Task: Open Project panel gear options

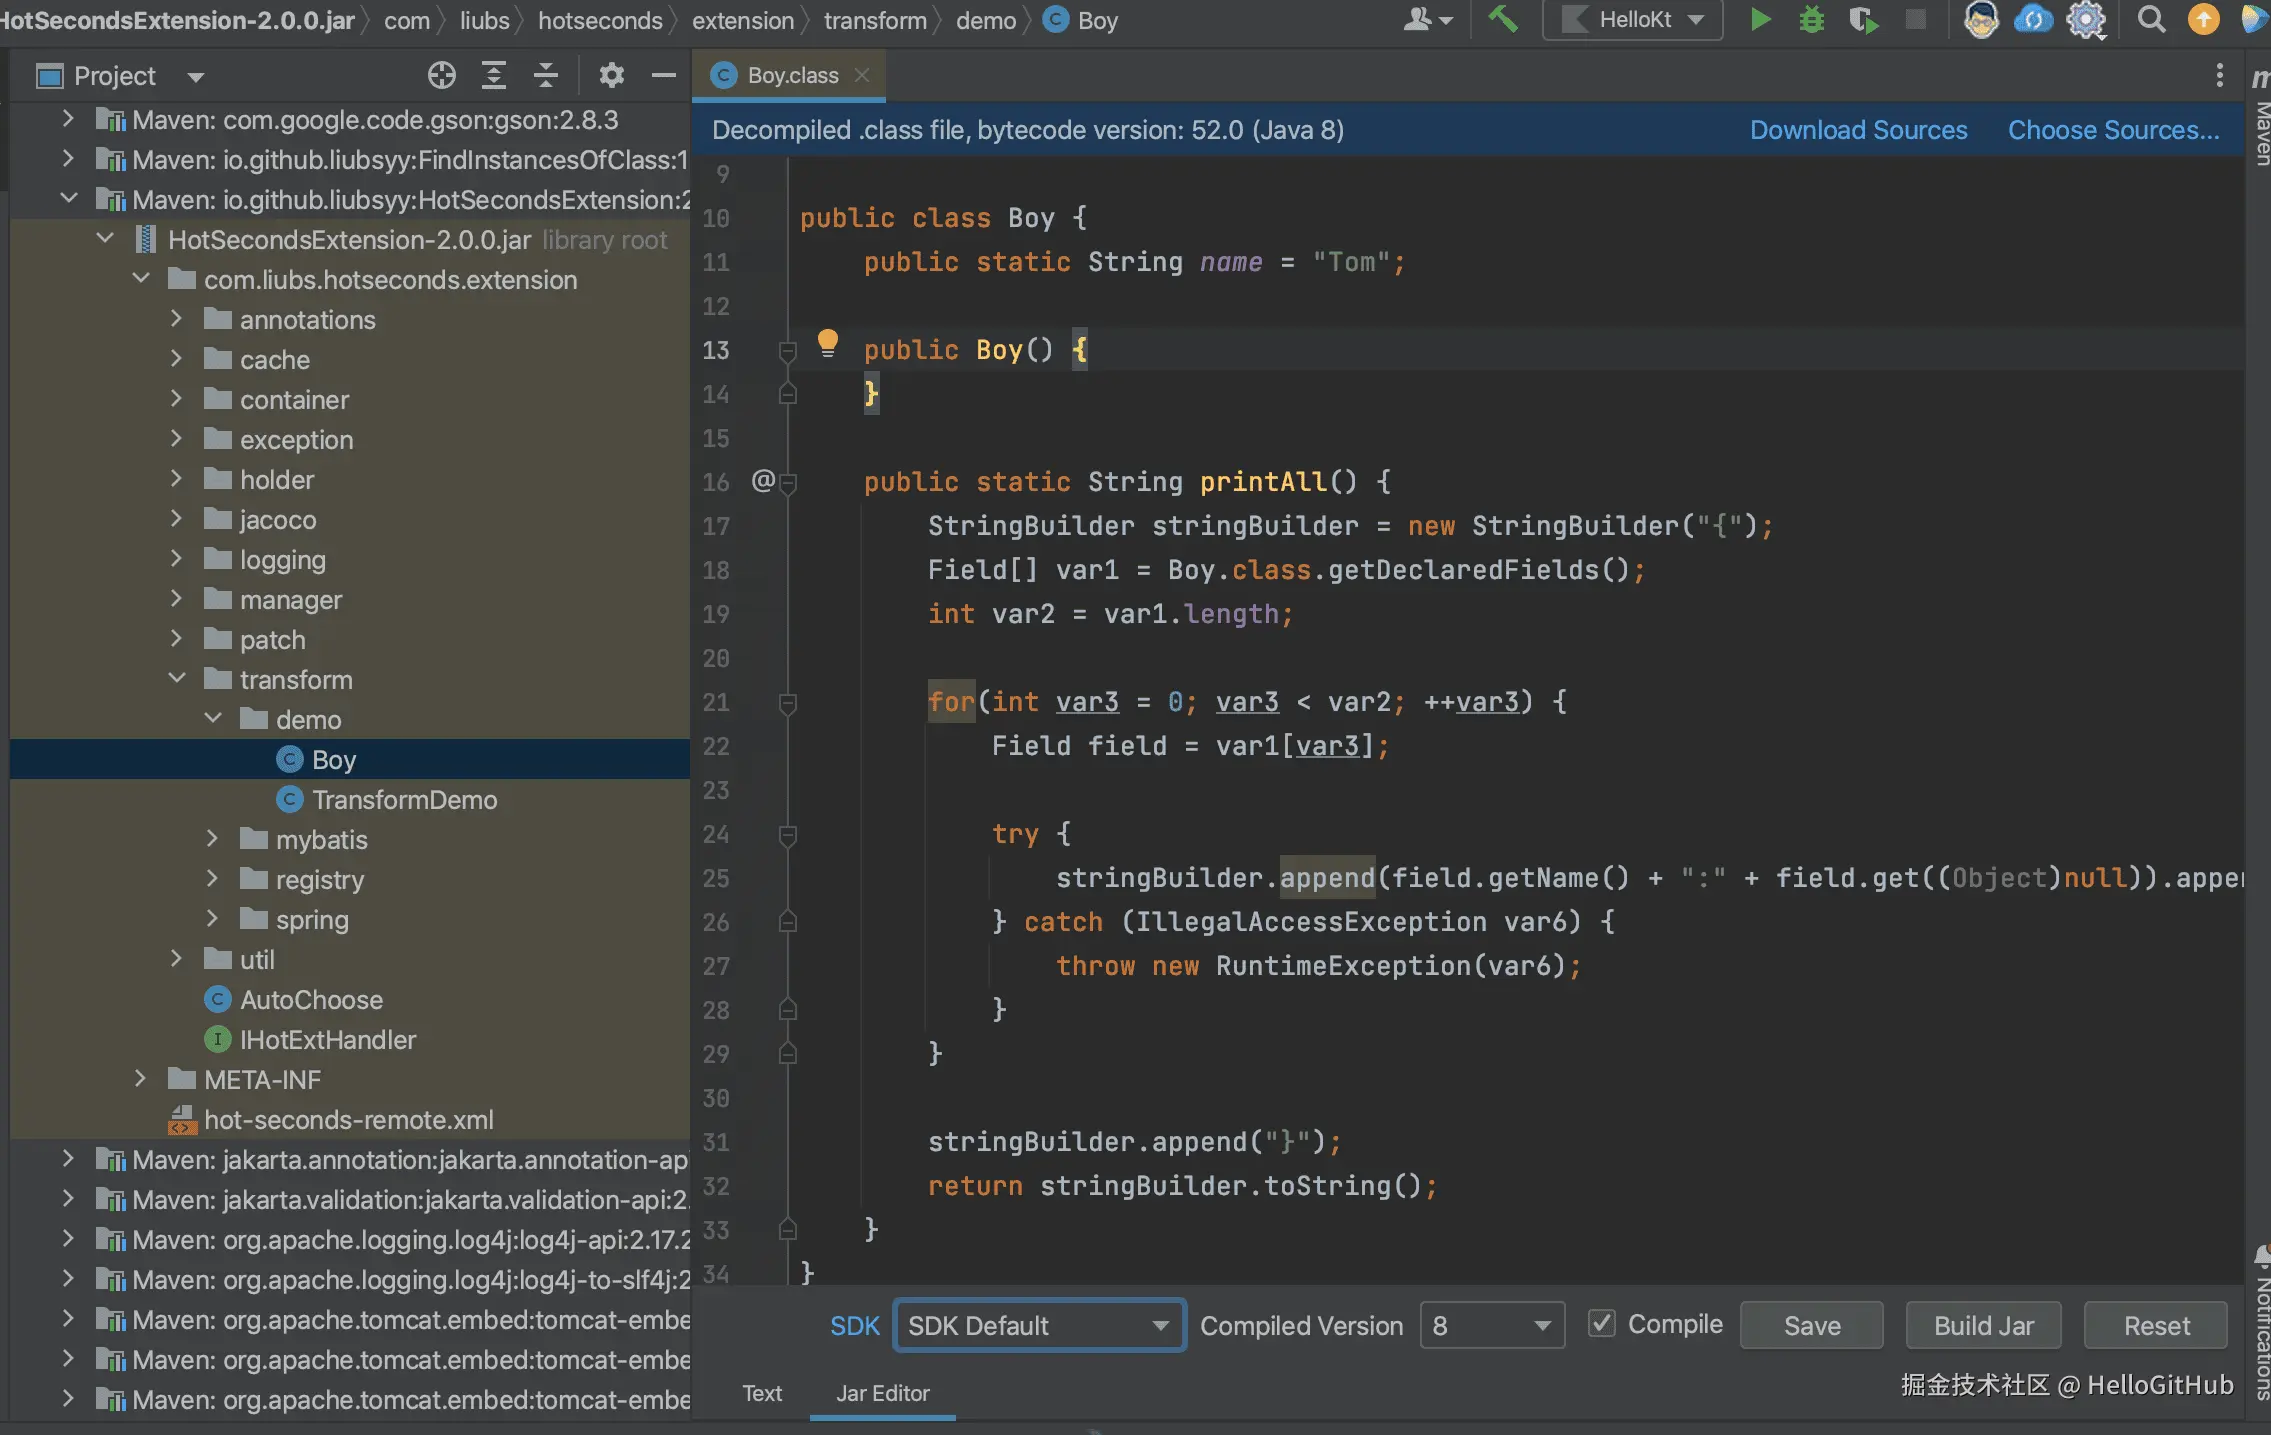Action: [x=611, y=76]
